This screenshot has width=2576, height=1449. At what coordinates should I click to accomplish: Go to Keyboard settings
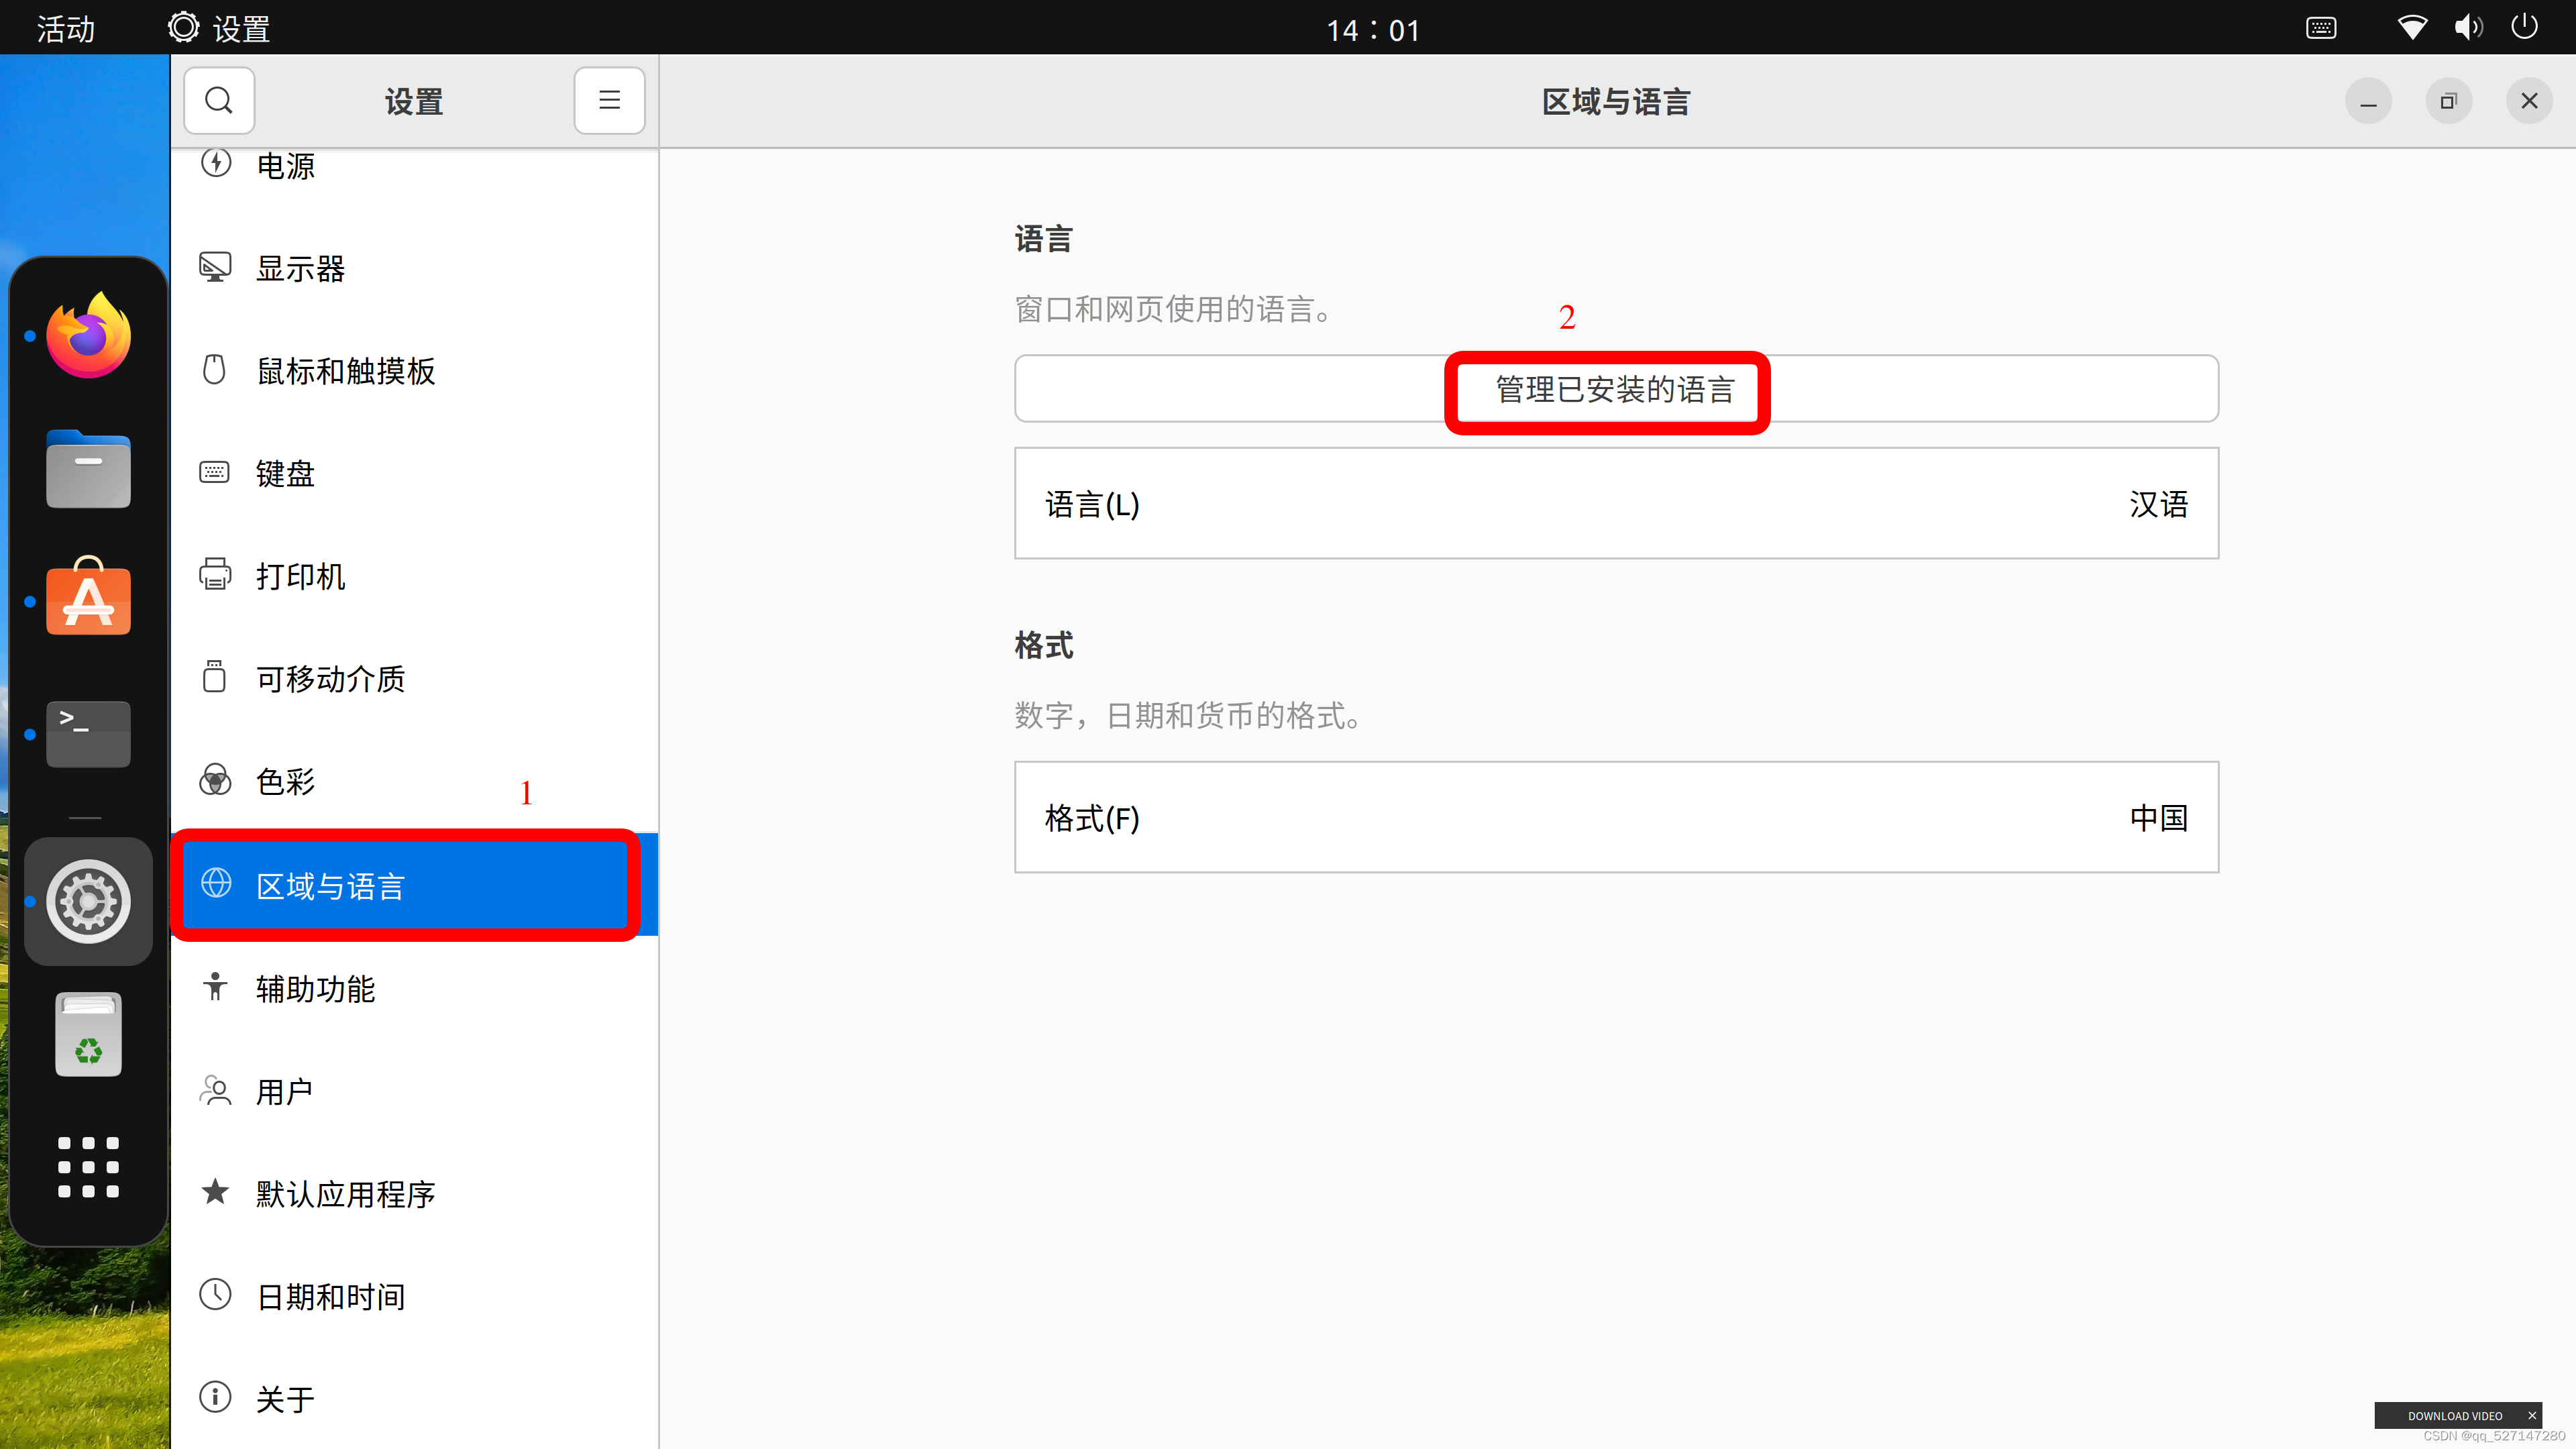285,473
